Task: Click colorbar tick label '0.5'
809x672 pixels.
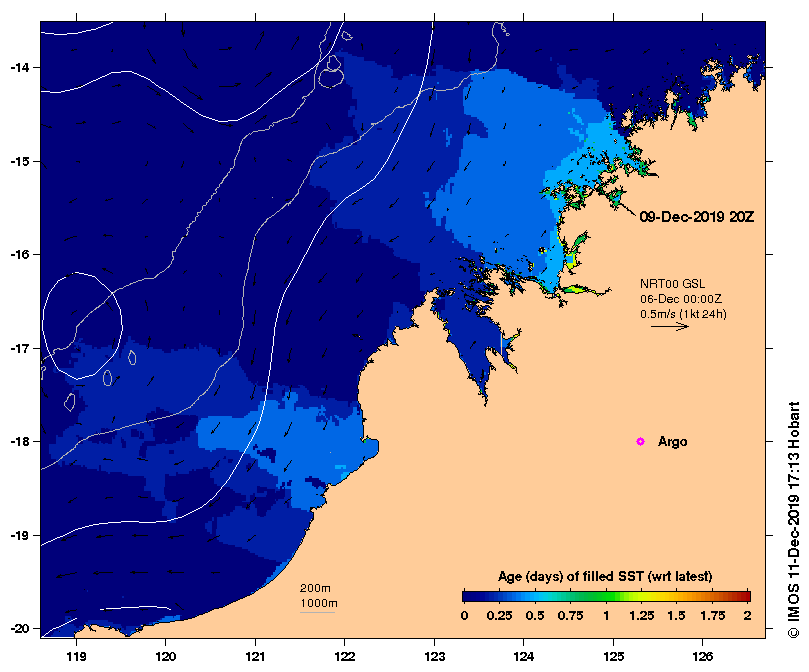Action: point(535,616)
